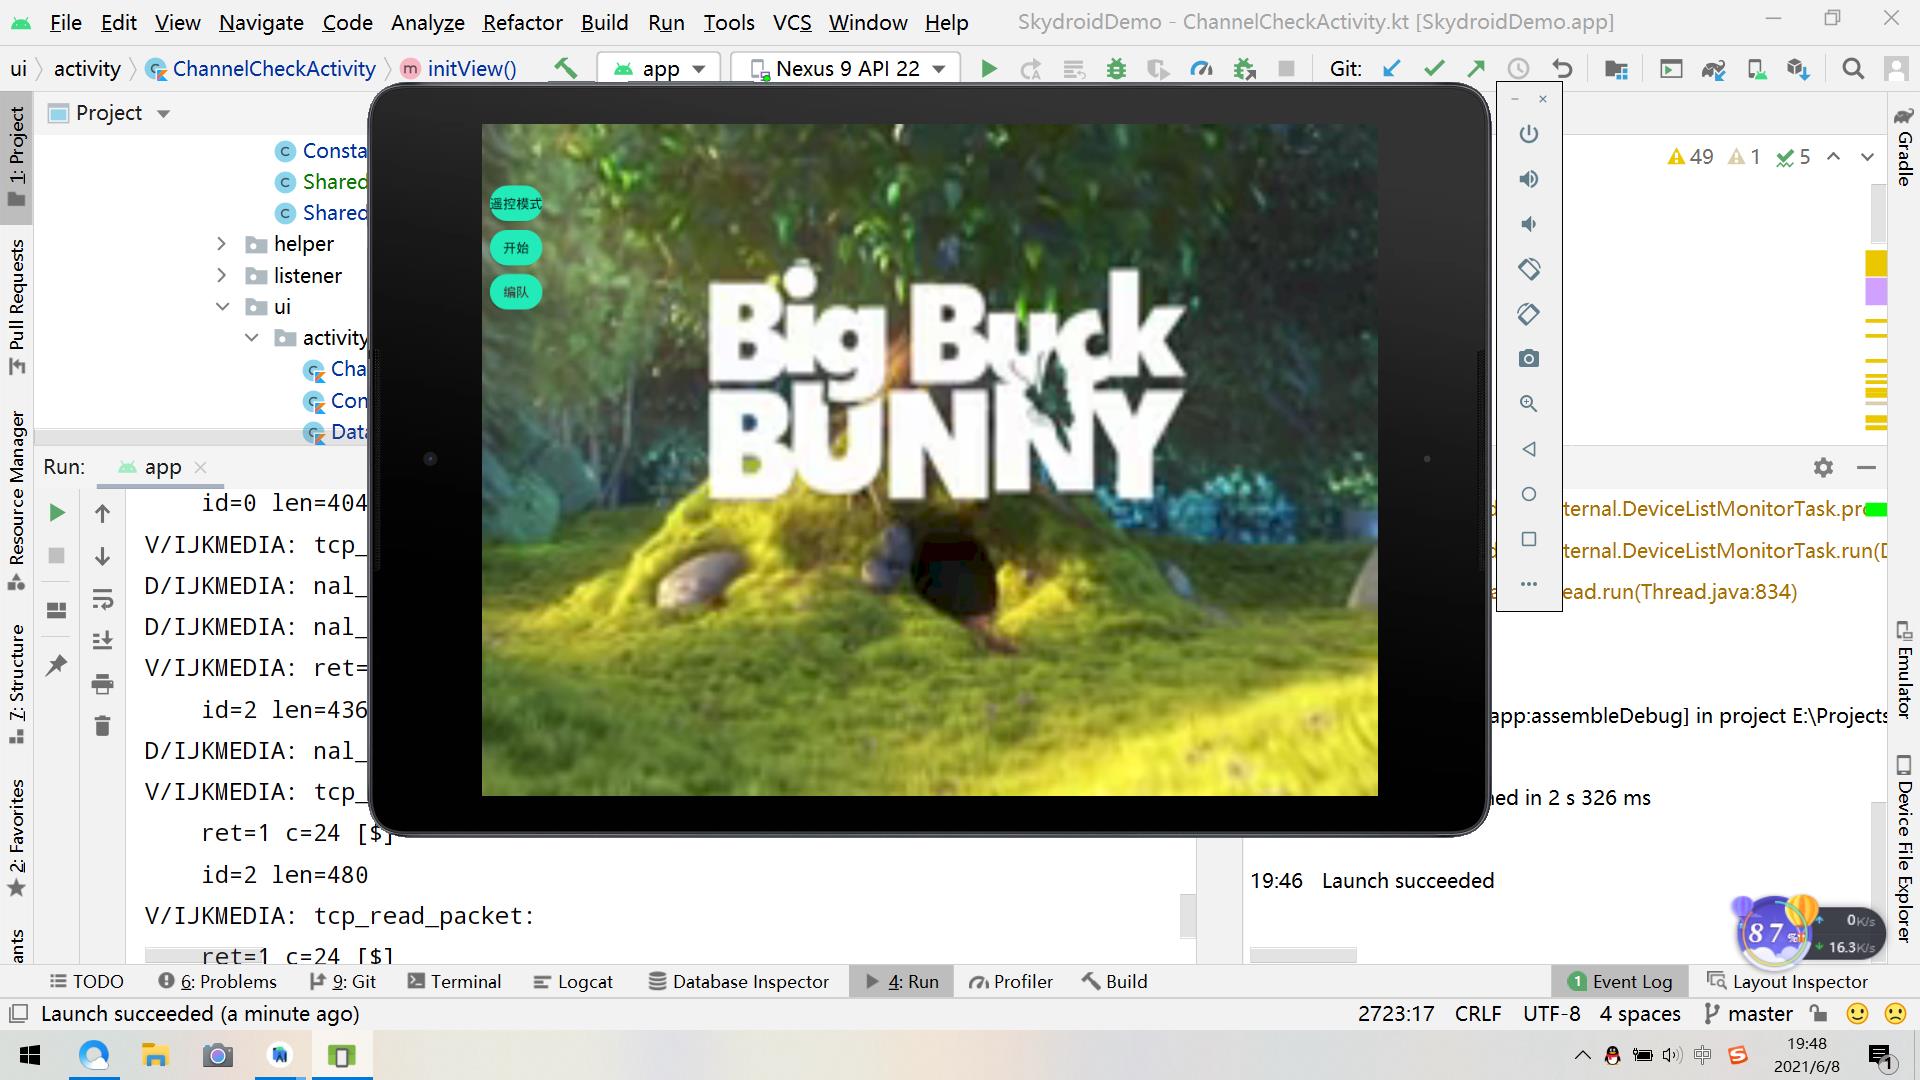Open the Terminal tool tab
Viewport: 1920px width, 1080px height.
click(454, 982)
